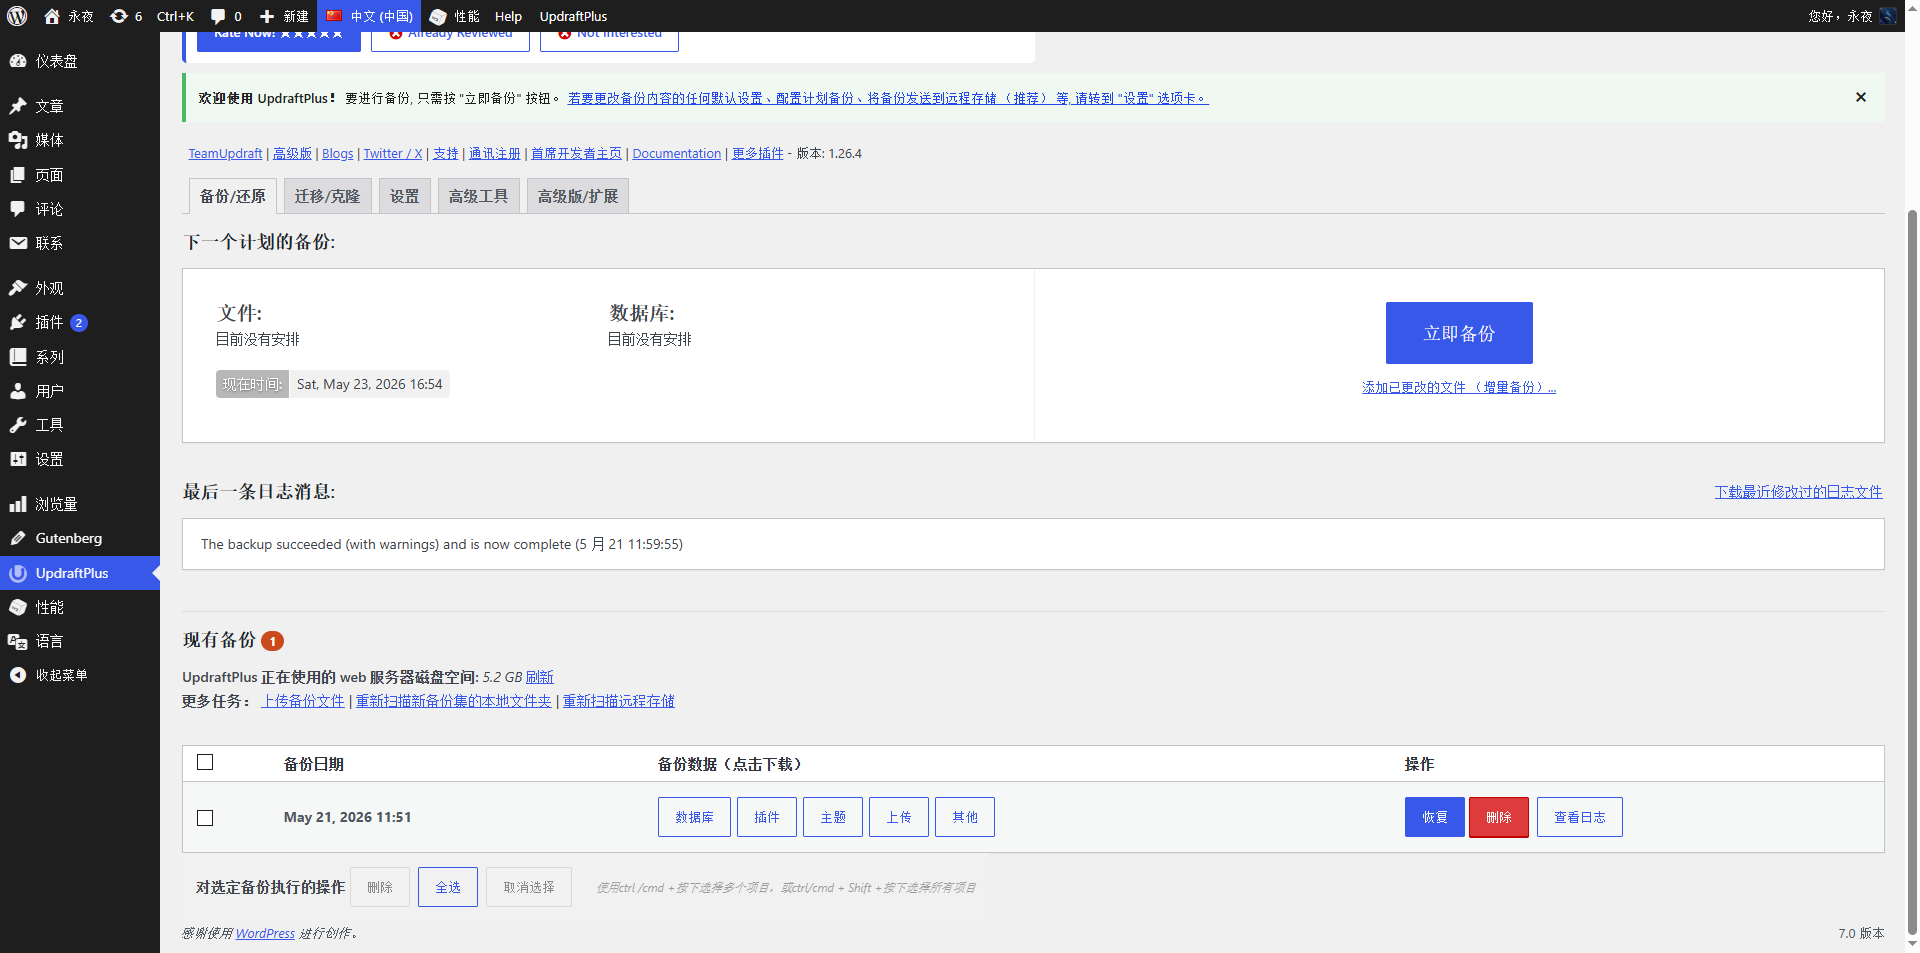1920x953 pixels.
Task: Click 添加已更改的文件（增量备份）link
Action: tap(1459, 387)
